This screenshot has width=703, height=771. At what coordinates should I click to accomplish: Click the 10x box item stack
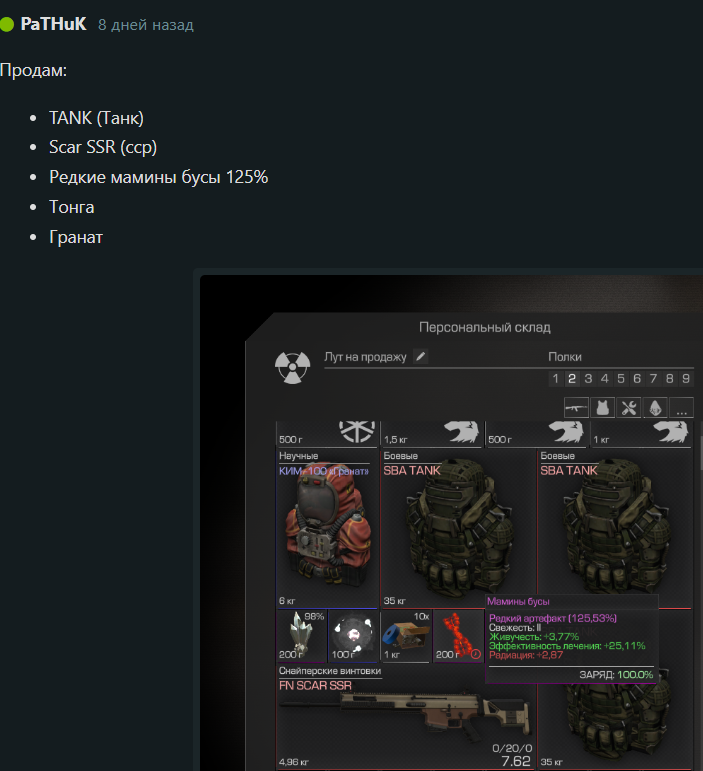pyautogui.click(x=406, y=636)
